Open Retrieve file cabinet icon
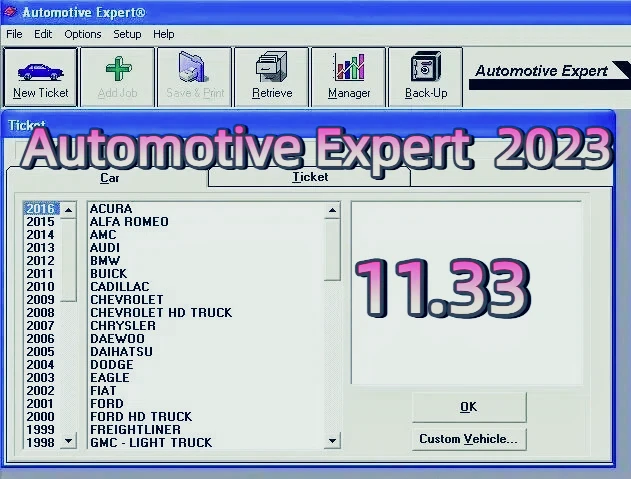 pos(272,67)
